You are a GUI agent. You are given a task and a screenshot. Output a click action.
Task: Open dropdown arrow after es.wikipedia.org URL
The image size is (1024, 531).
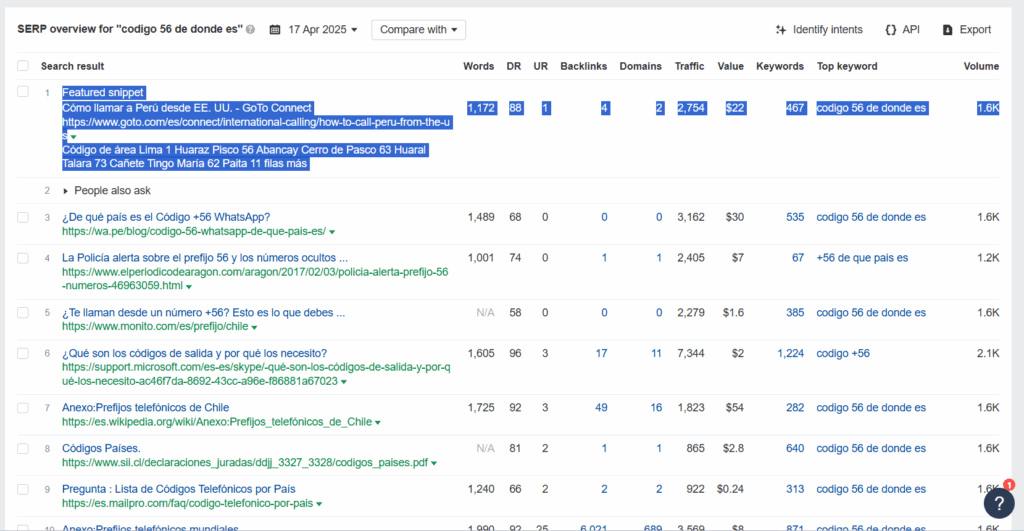(x=377, y=423)
